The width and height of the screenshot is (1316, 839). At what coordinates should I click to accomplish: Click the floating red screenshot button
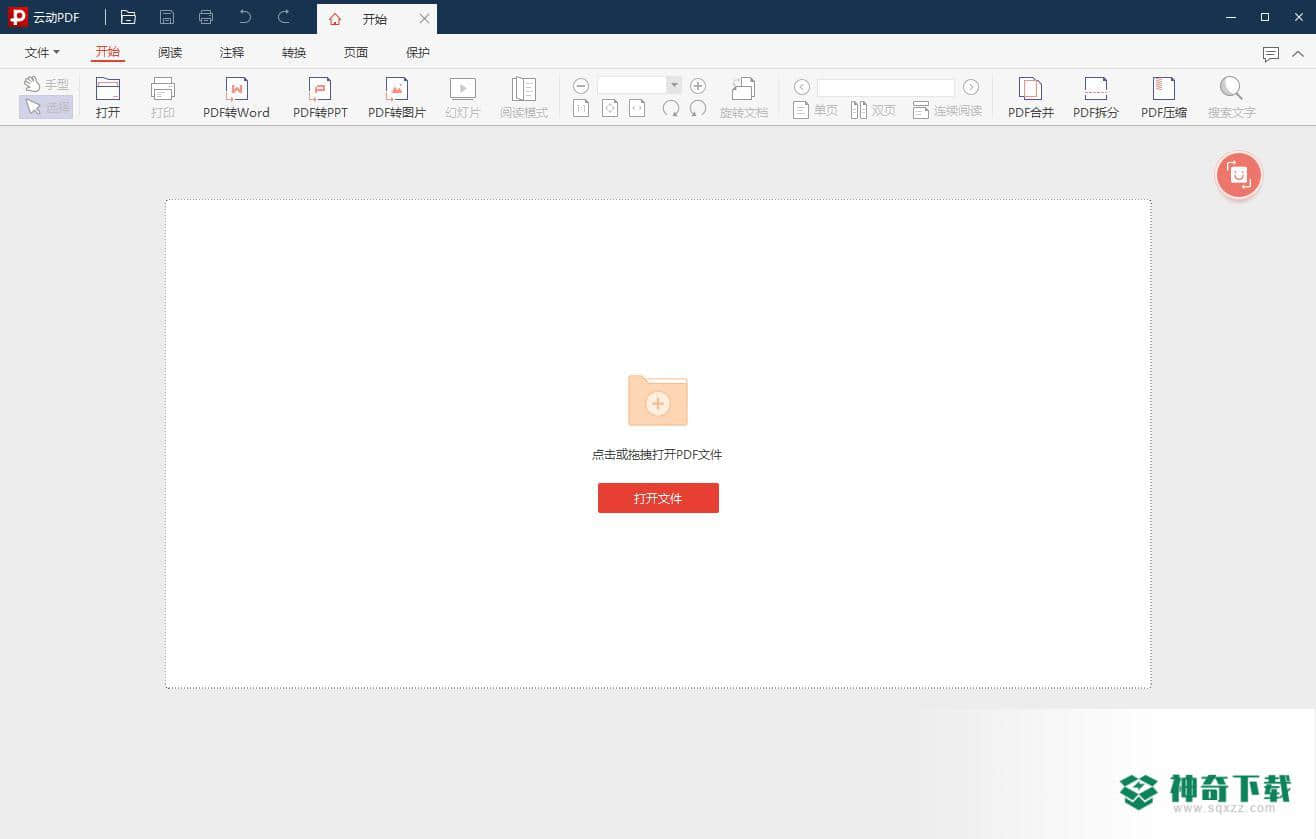click(x=1239, y=176)
